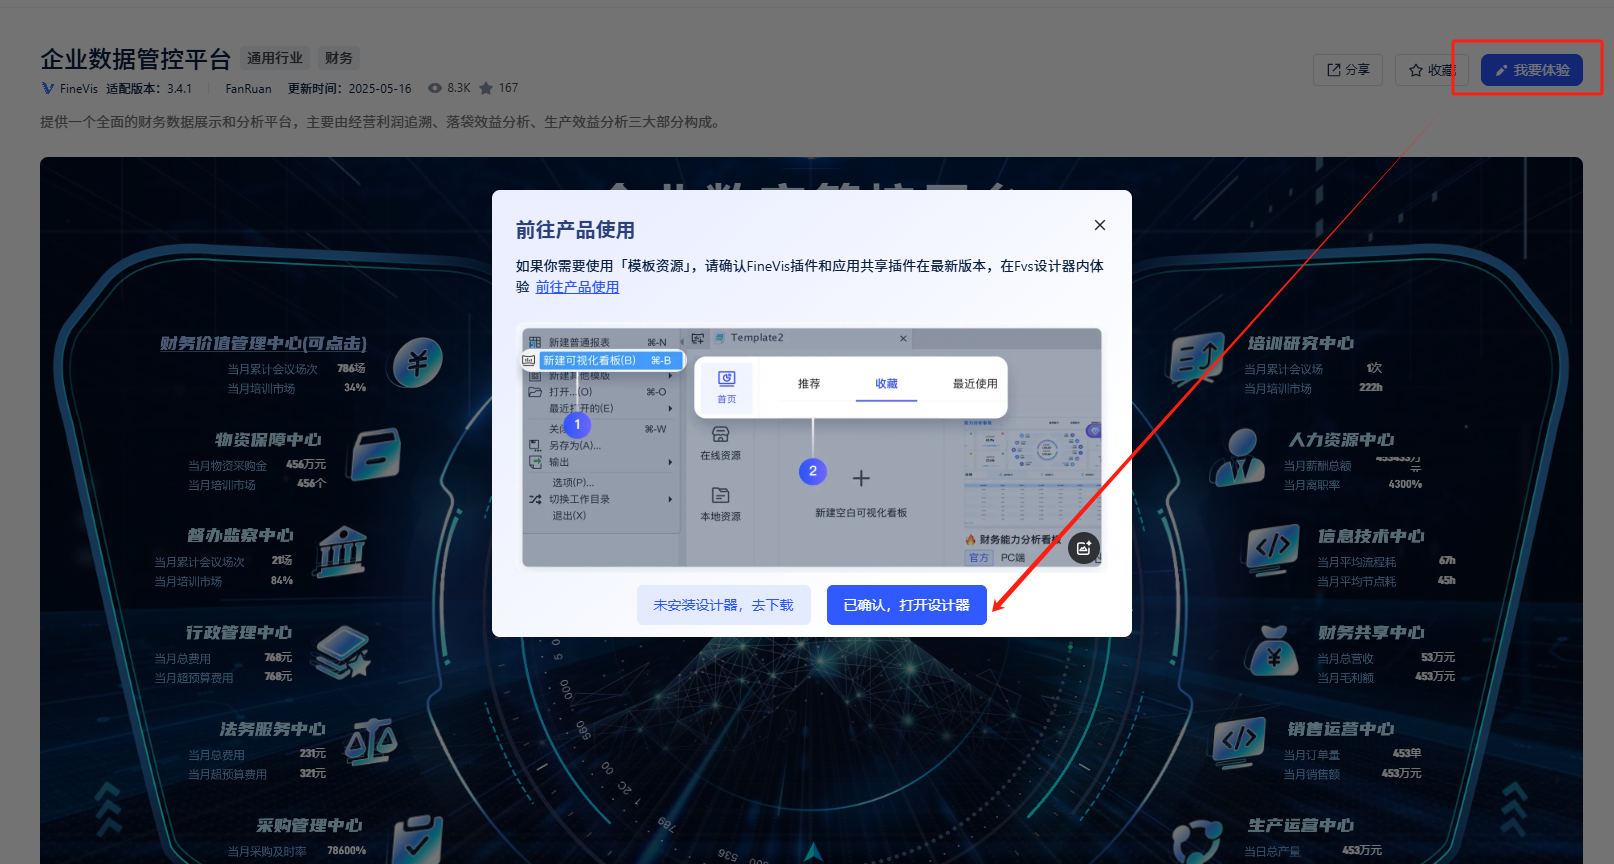Viewport: 1614px width, 864px height.
Task: Click the 督办监察中心 building icon
Action: (x=340, y=551)
